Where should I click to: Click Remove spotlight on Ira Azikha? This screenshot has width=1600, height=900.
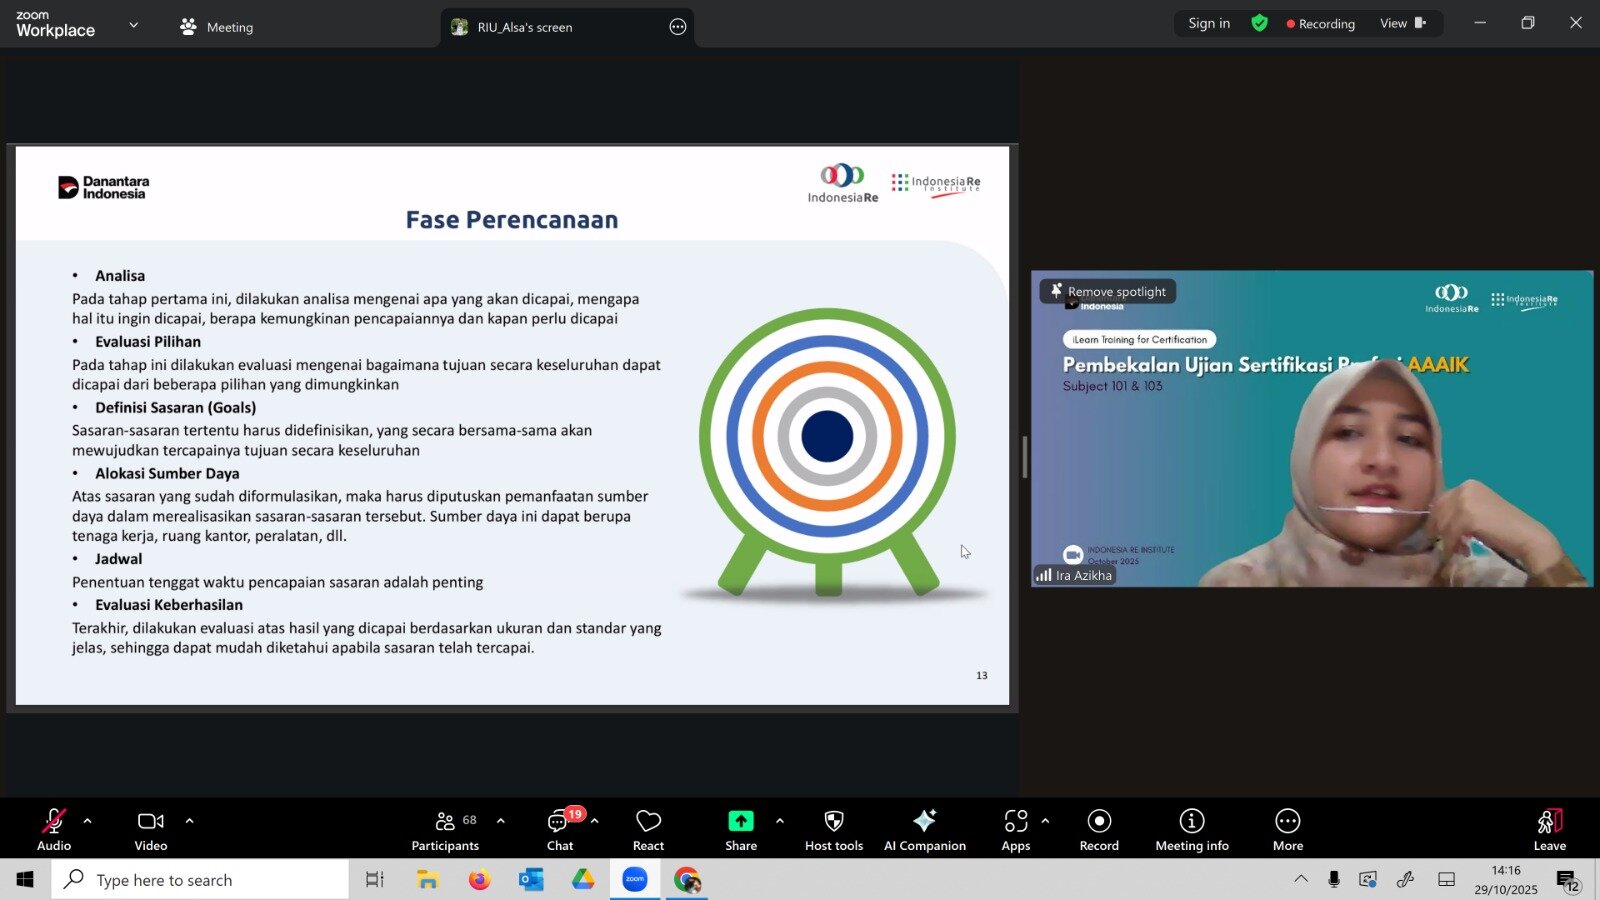tap(1108, 291)
